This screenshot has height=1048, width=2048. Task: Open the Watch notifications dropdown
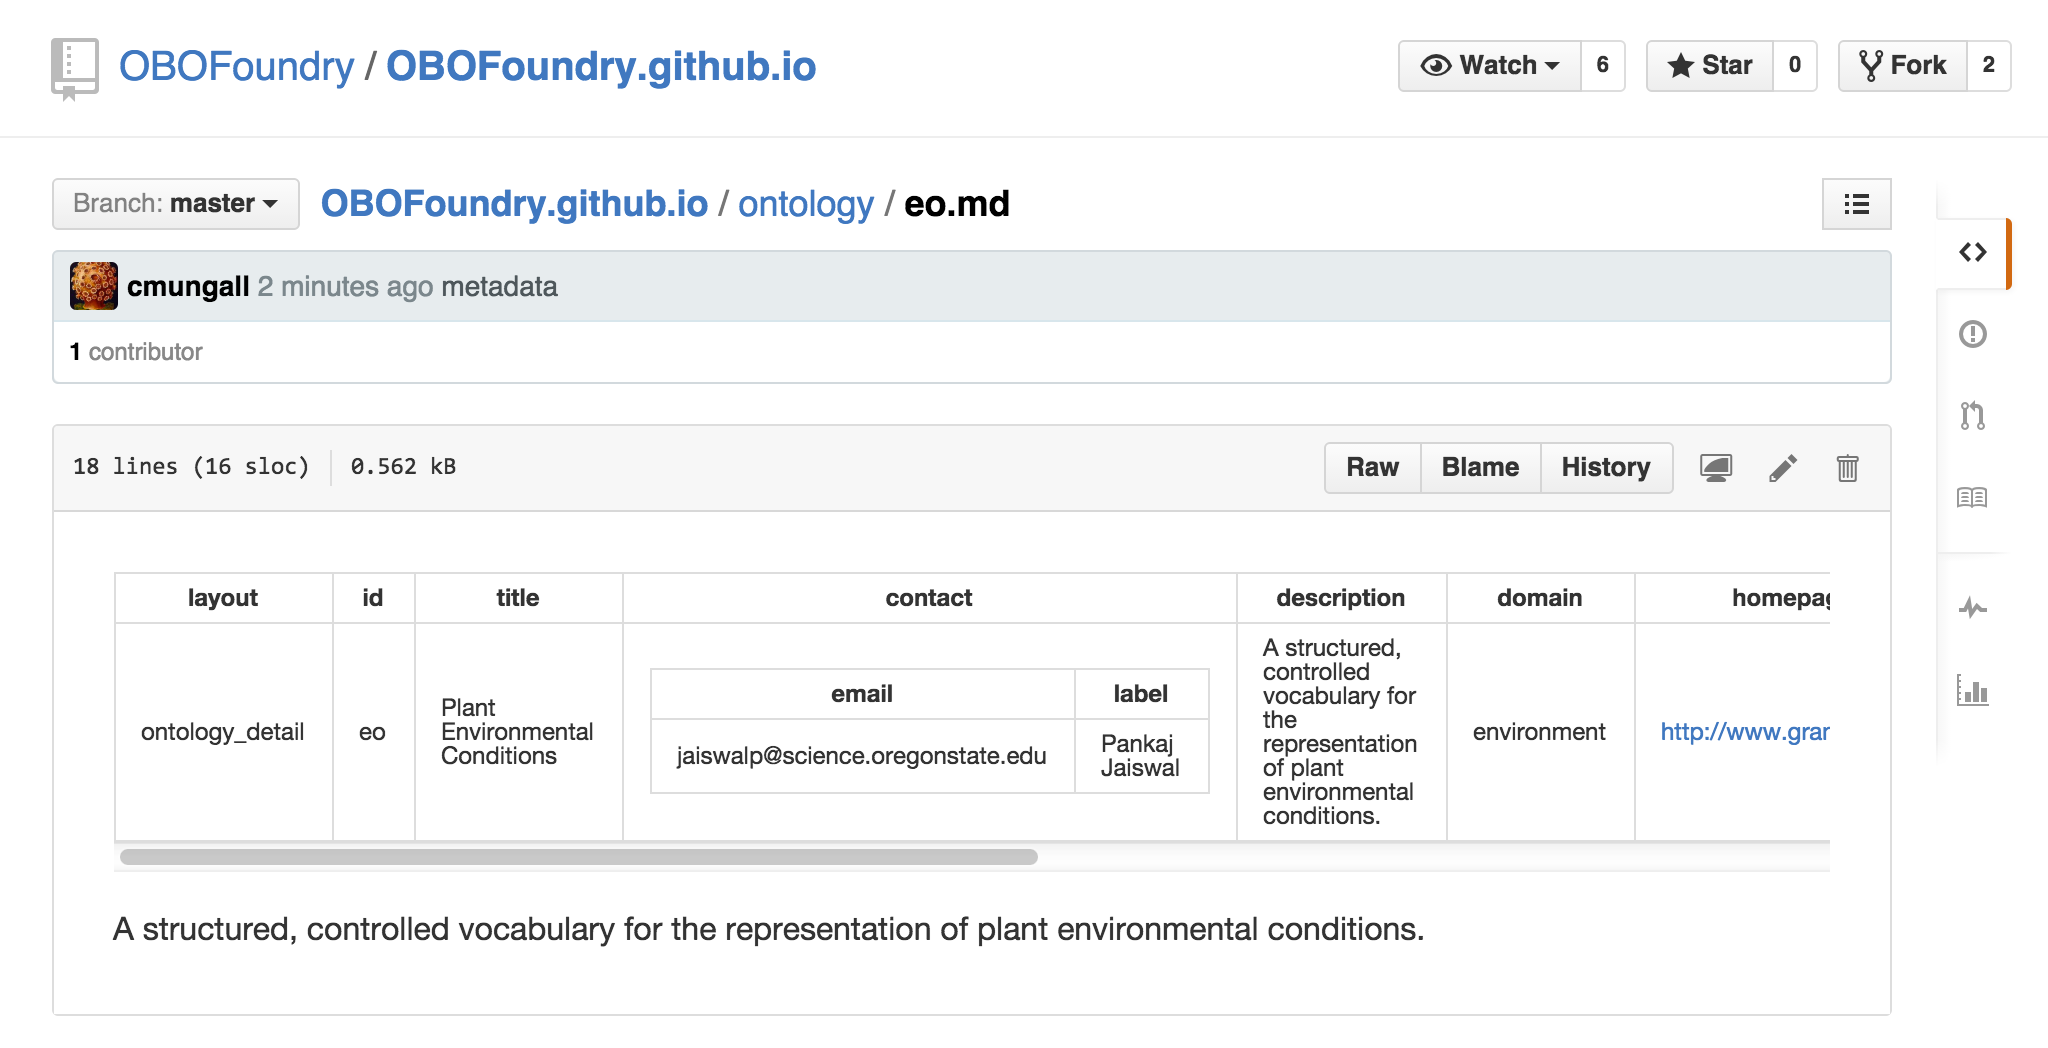[x=1490, y=66]
